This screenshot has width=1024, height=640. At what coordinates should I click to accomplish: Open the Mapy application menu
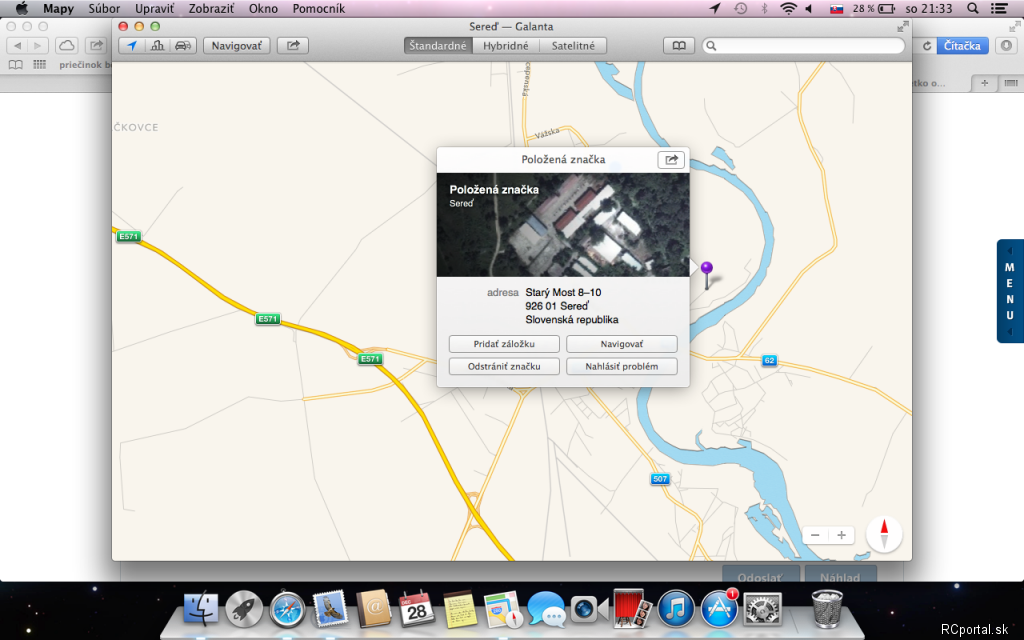point(58,8)
